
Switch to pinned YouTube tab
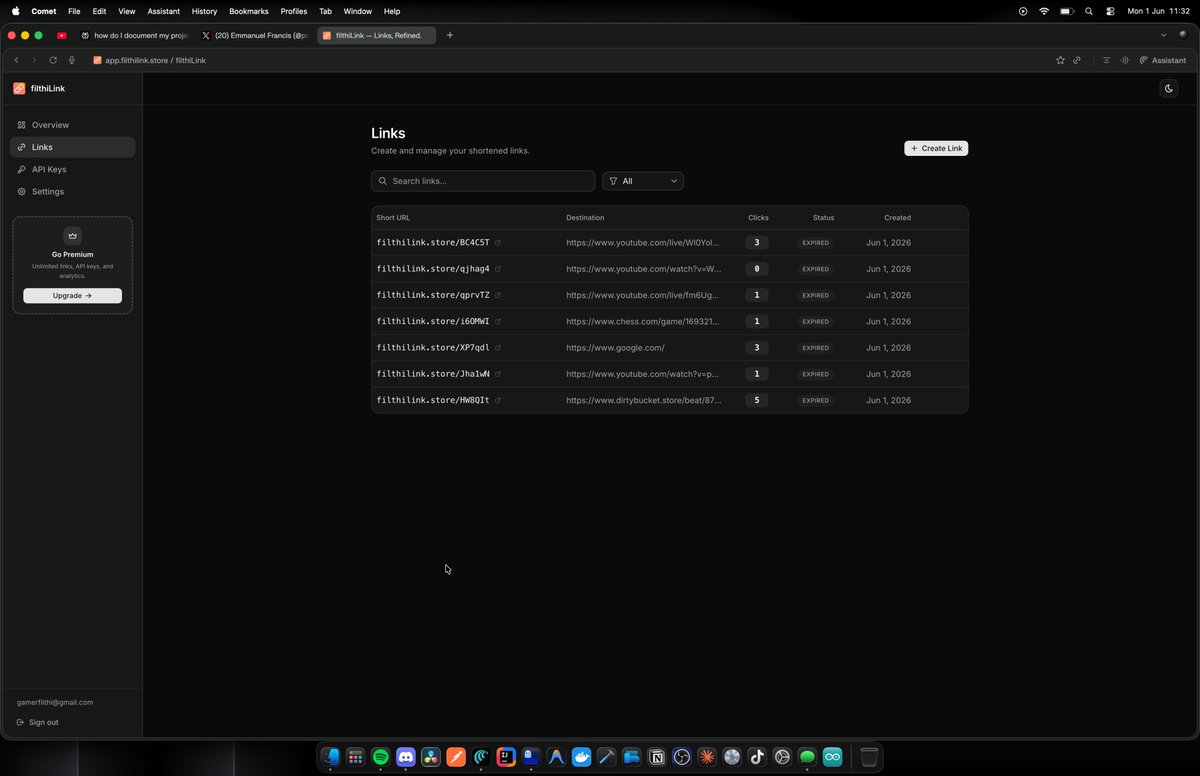[62, 35]
